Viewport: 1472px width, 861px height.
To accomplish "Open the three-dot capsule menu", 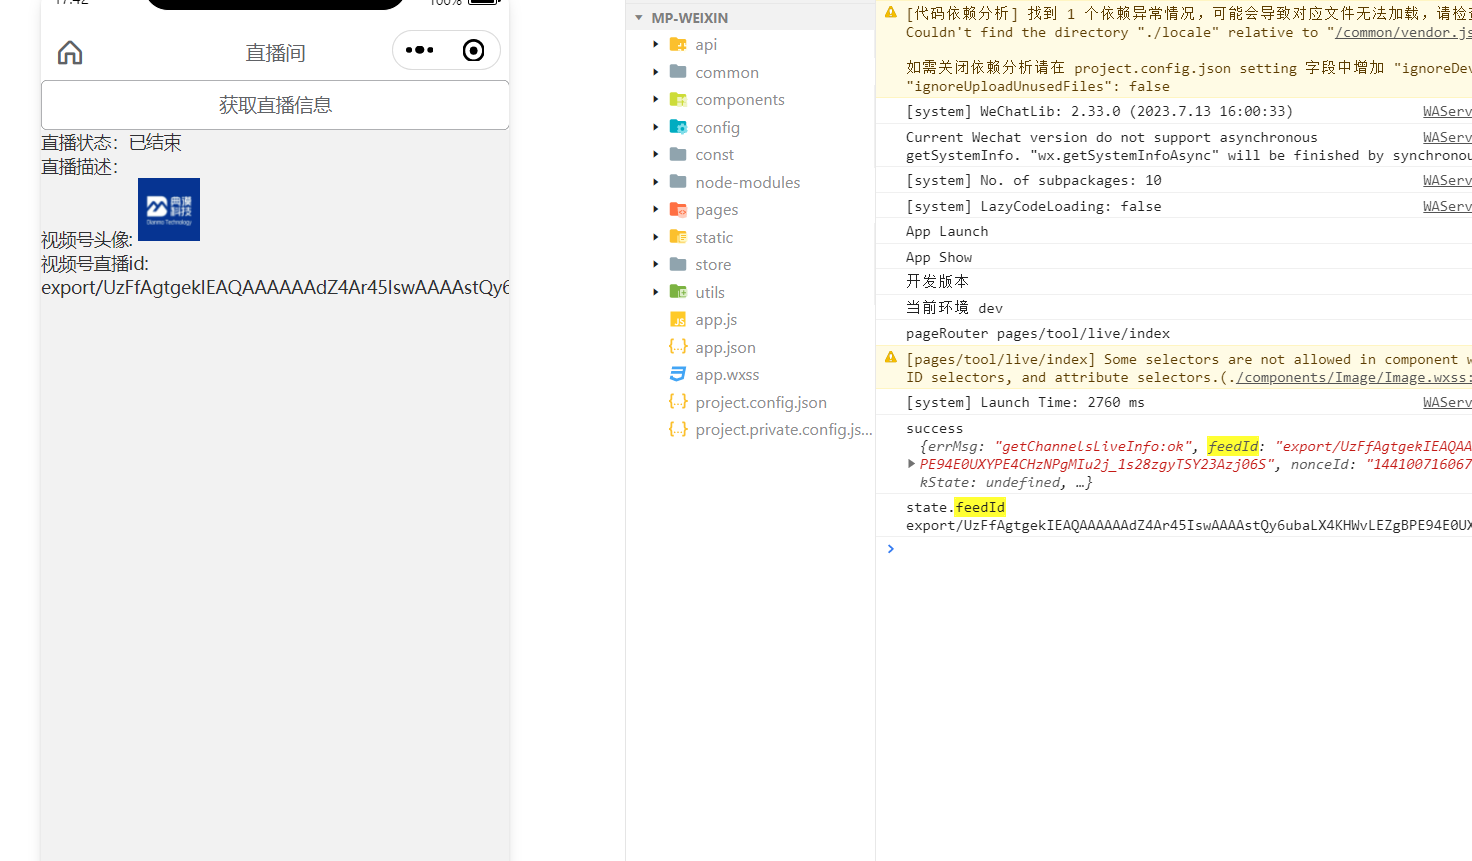I will [420, 50].
